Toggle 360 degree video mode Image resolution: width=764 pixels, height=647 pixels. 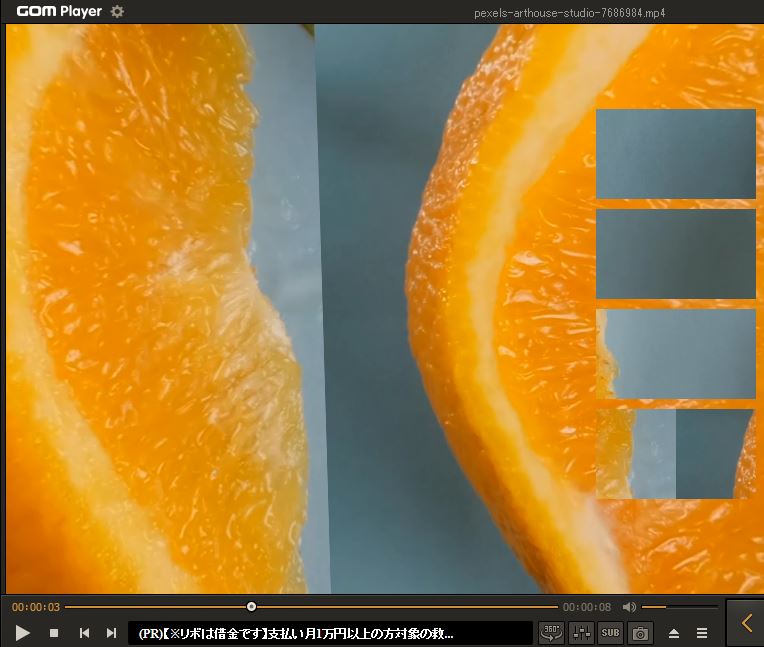(x=552, y=633)
